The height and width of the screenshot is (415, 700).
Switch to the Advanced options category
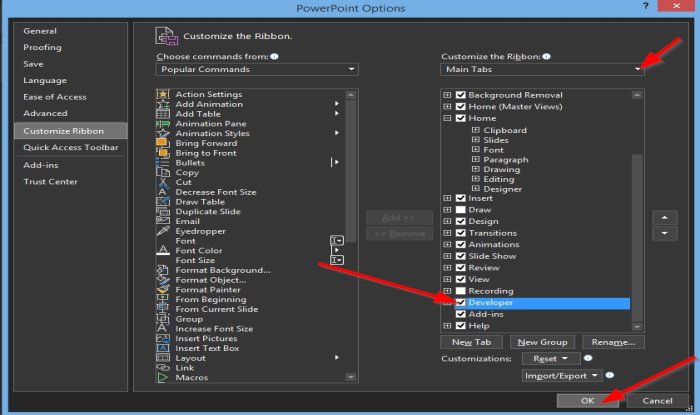tap(46, 113)
